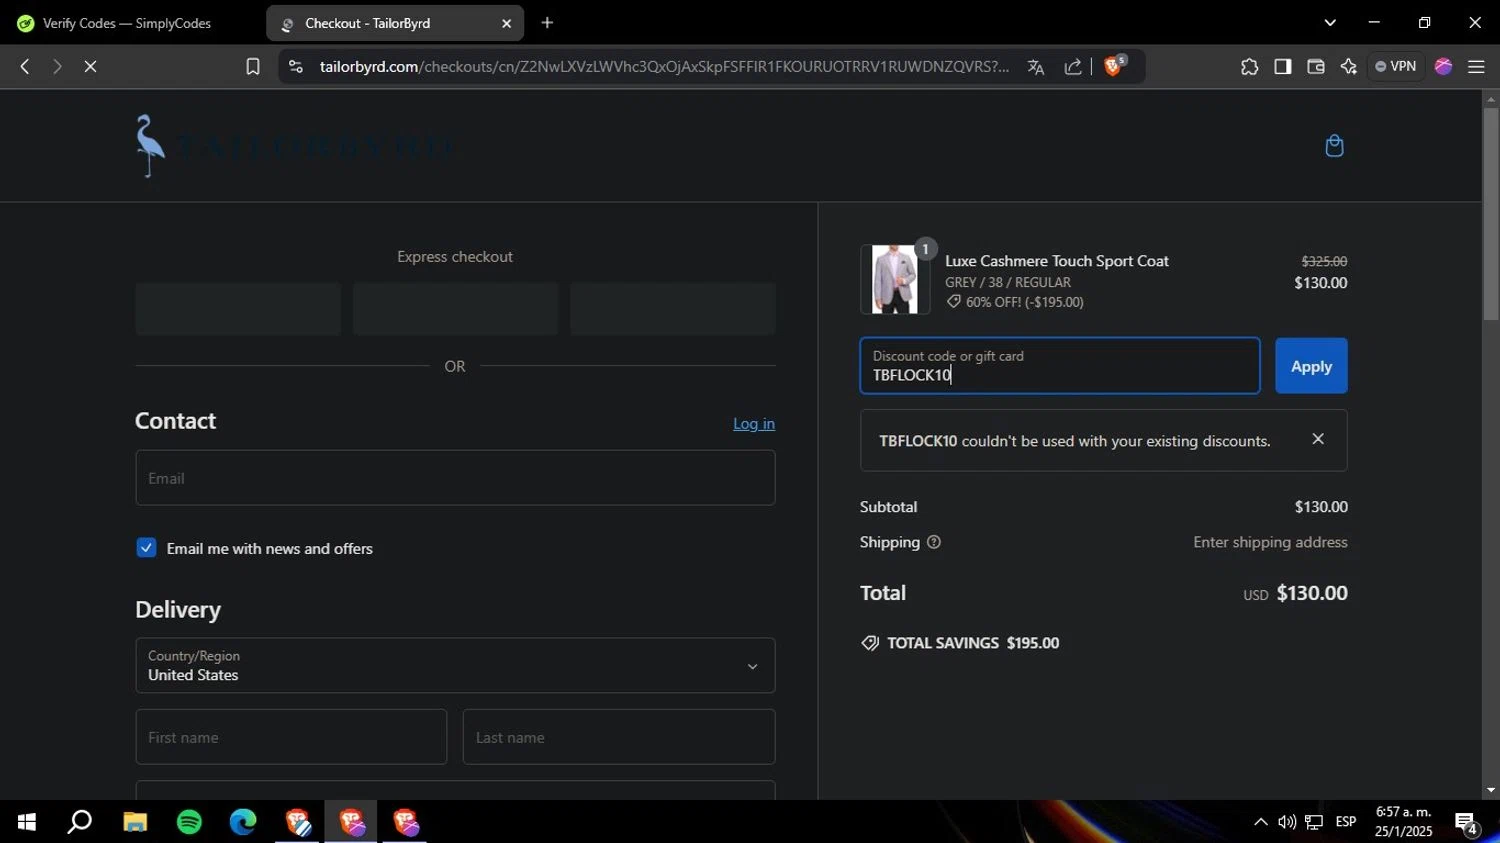
Task: Open Microsoft Edge from the taskbar
Action: click(x=243, y=822)
